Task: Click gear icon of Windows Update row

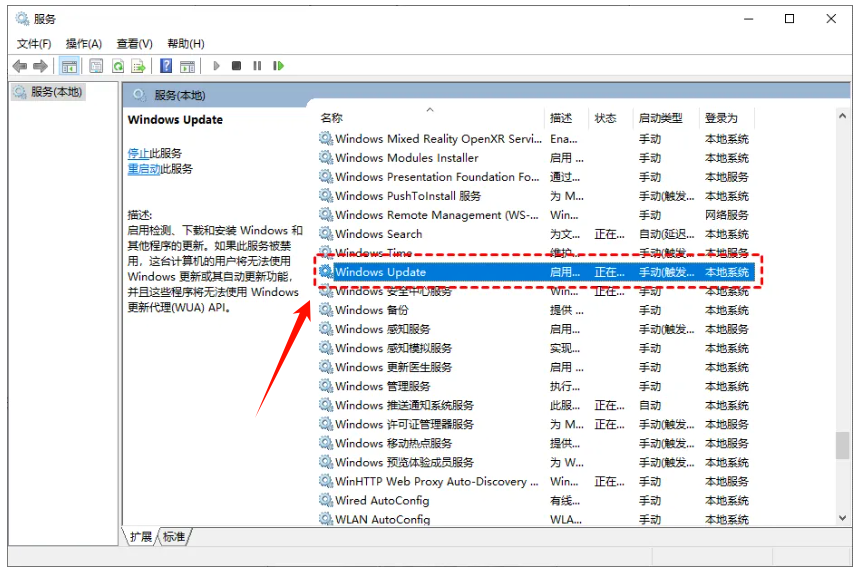Action: (326, 272)
